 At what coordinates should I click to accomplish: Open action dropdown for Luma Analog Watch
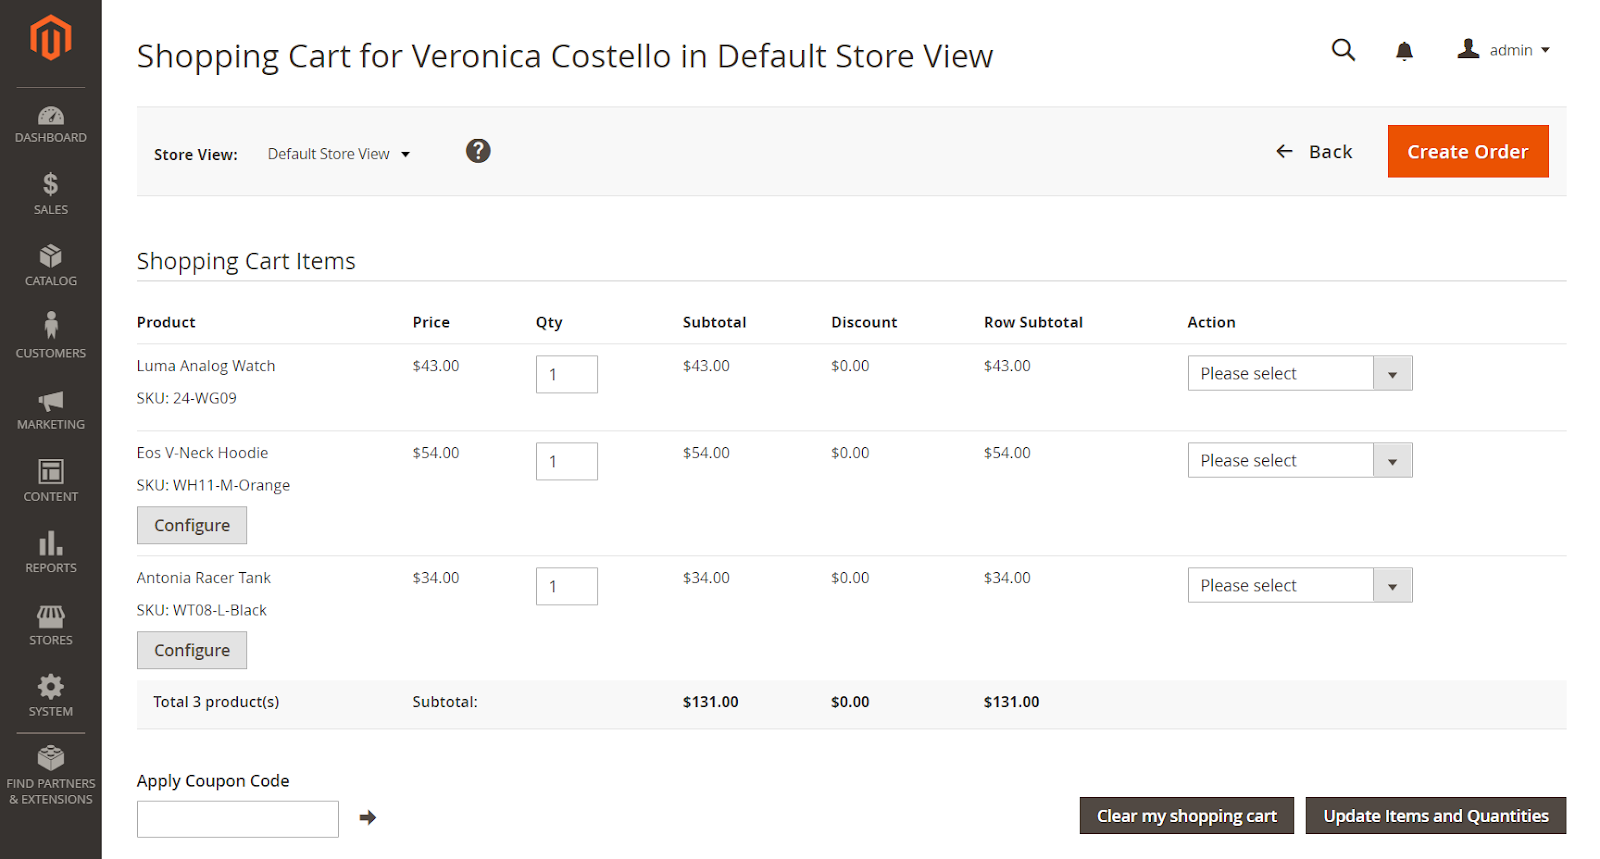(1299, 374)
